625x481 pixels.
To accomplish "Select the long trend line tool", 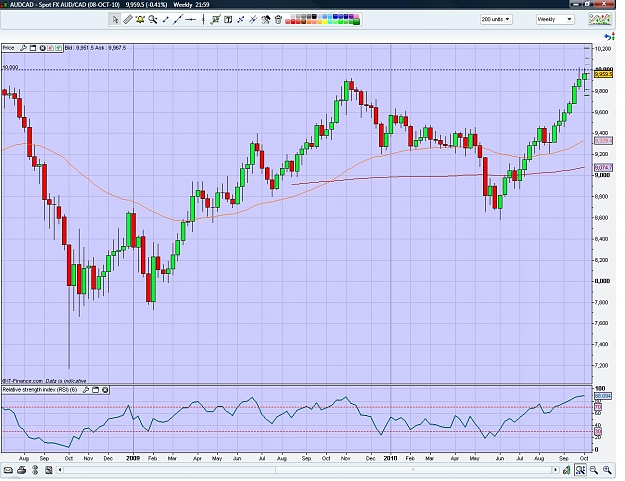I will pyautogui.click(x=178, y=19).
